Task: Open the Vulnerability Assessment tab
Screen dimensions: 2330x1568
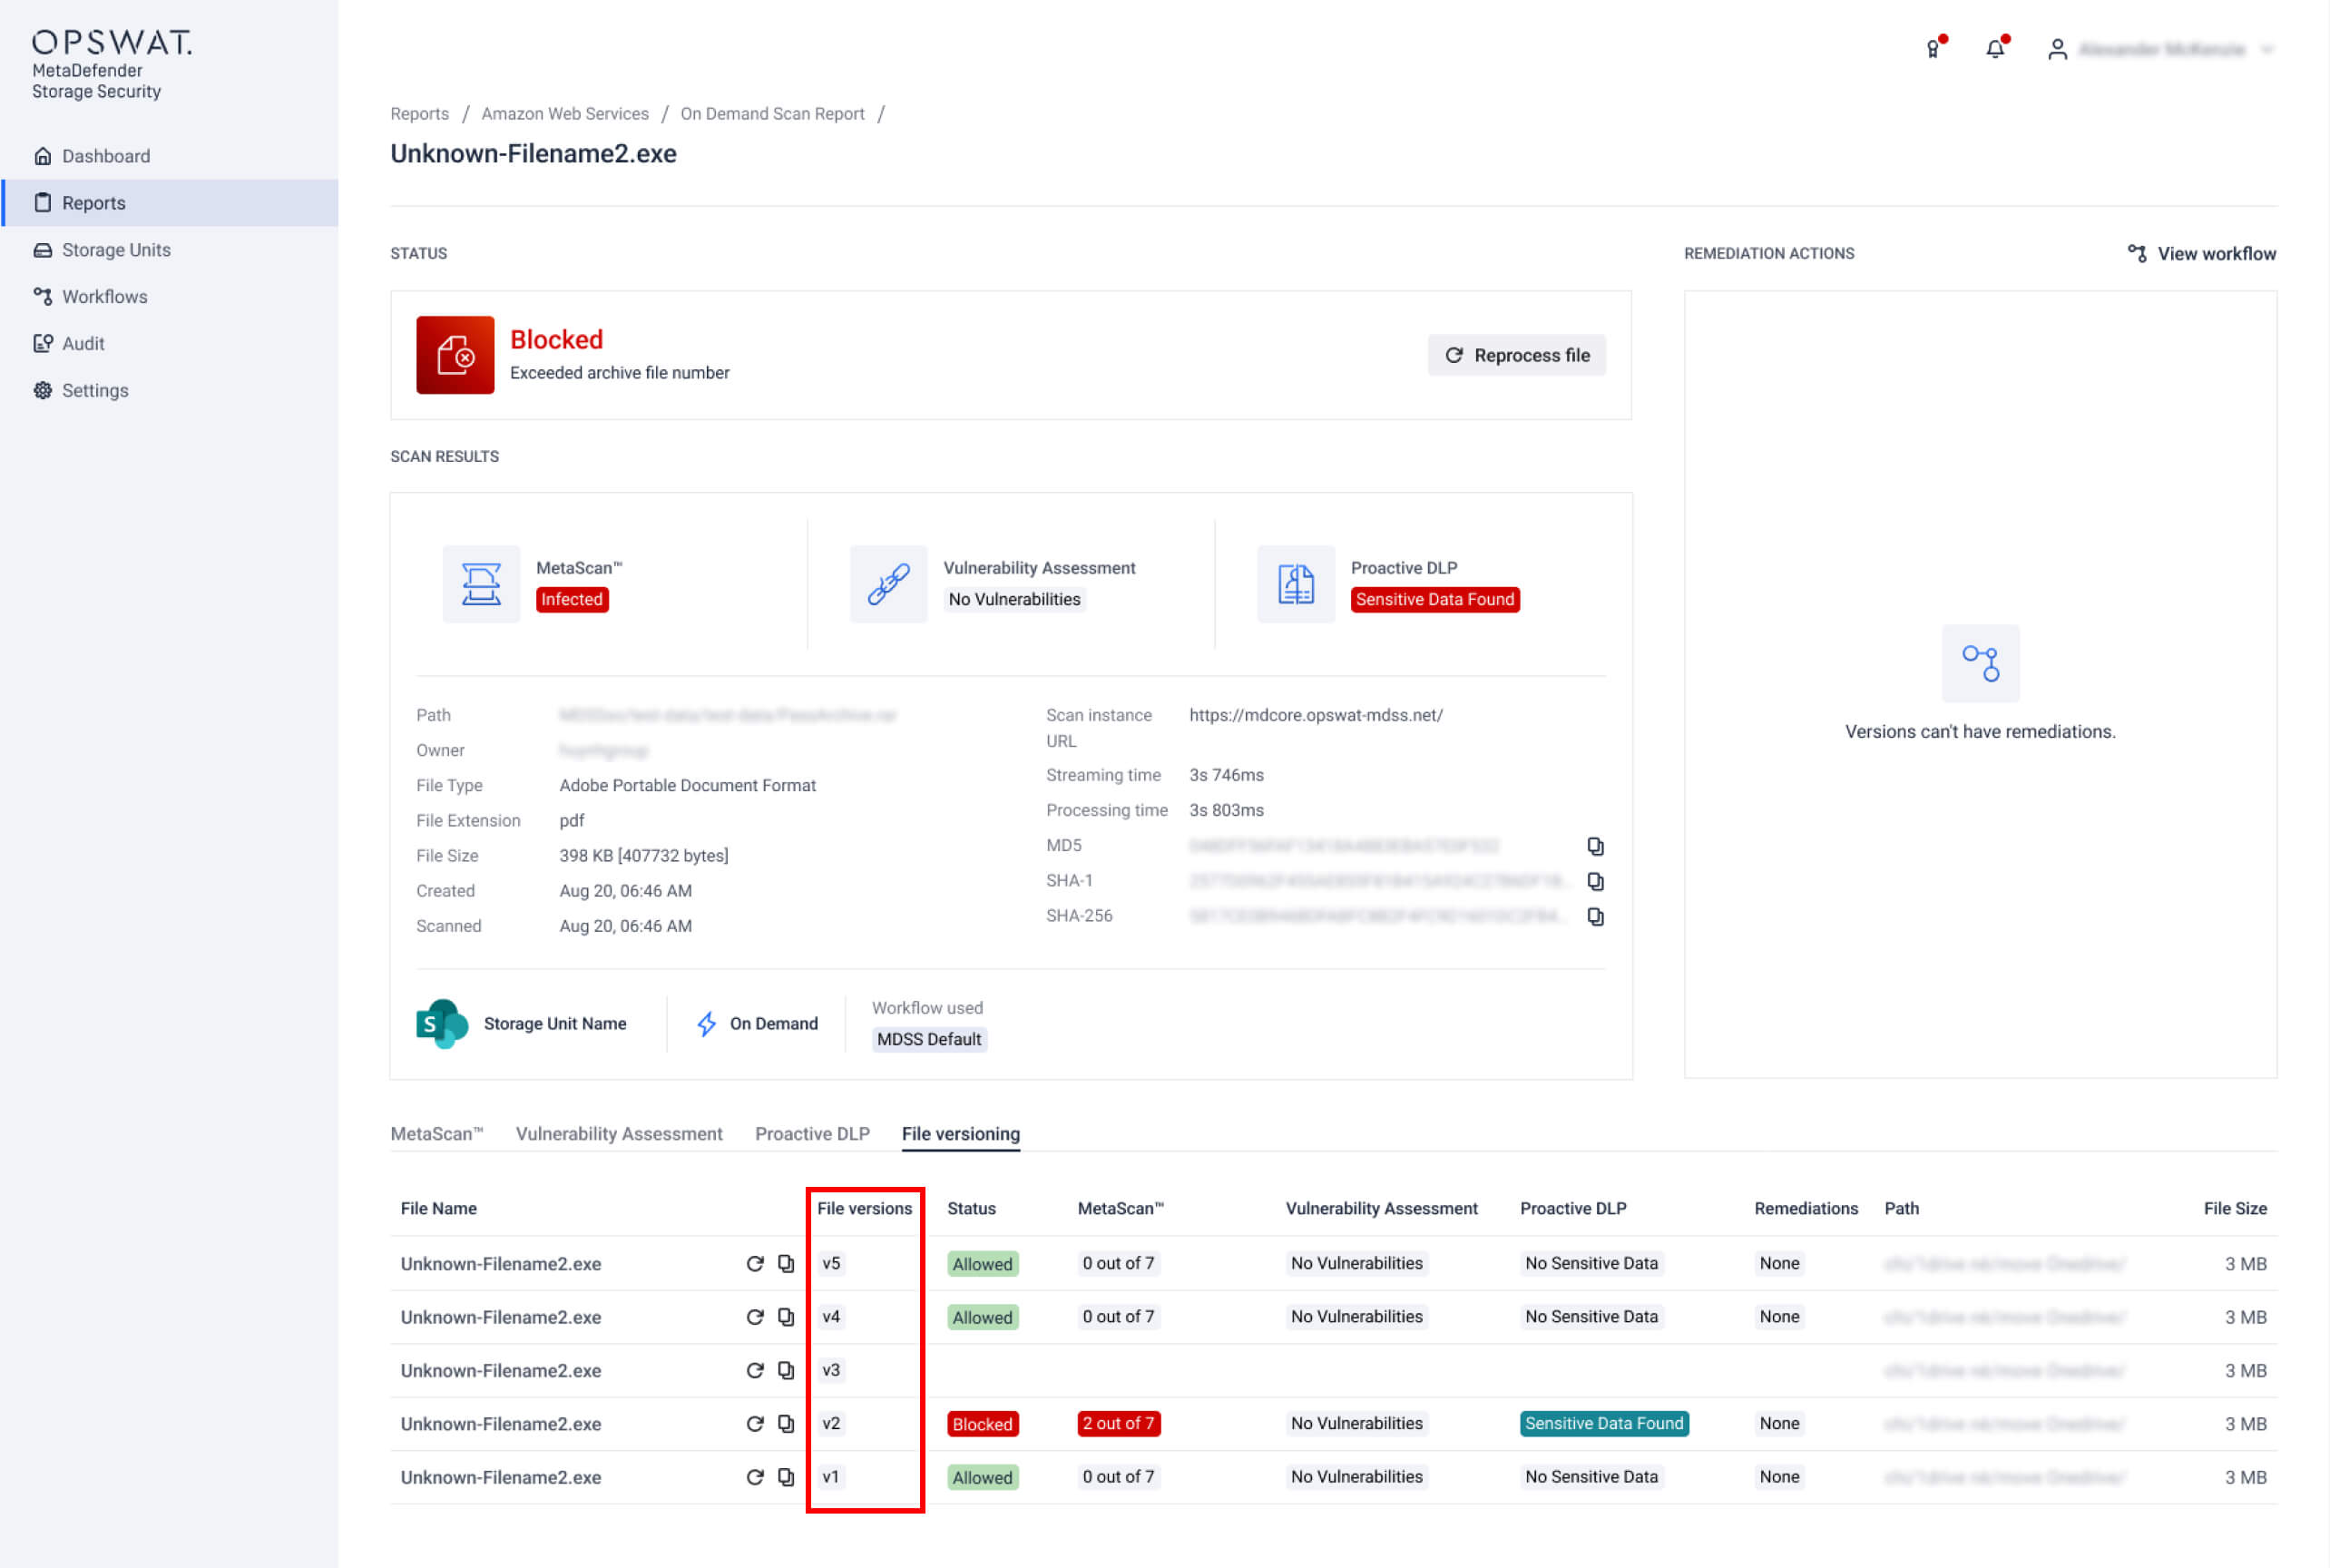Action: [619, 1133]
